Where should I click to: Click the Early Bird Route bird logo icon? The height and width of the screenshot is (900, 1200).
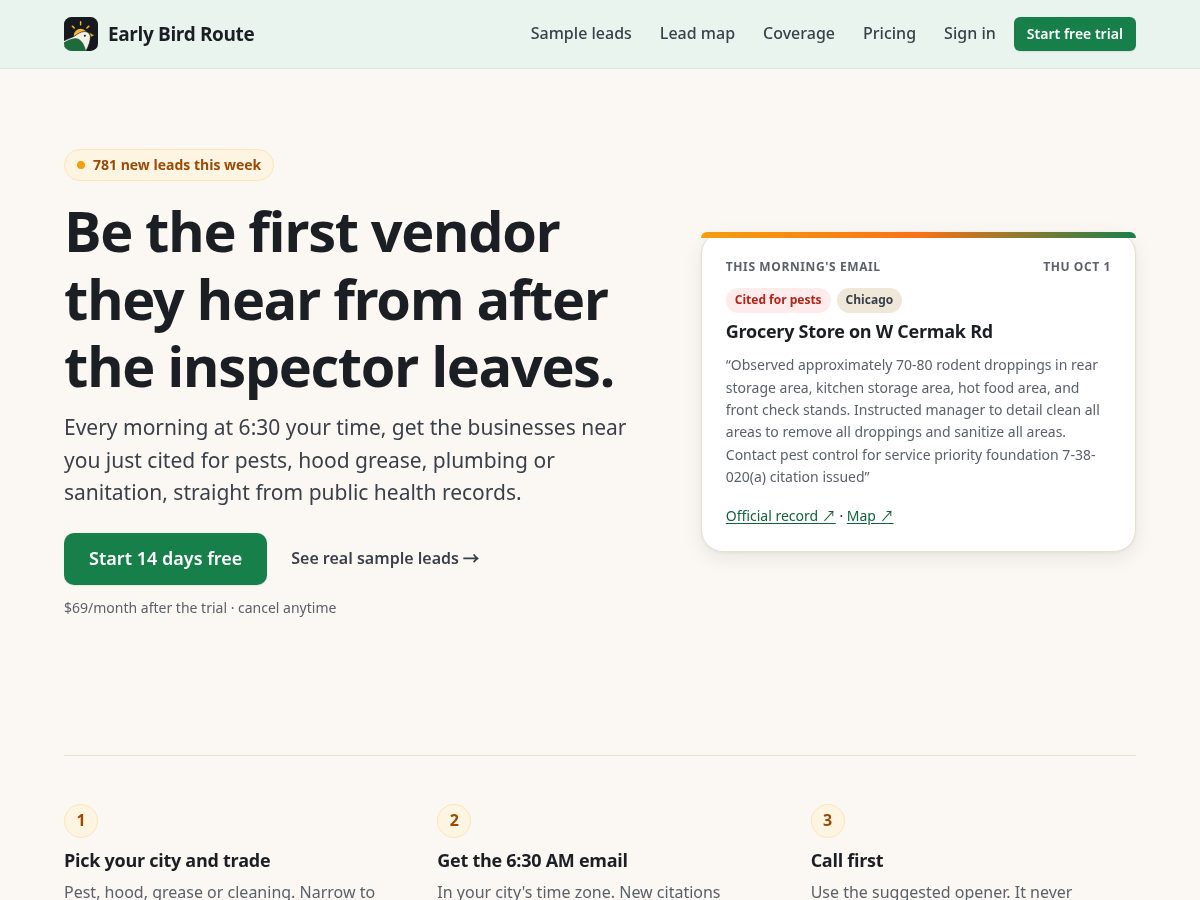tap(81, 34)
